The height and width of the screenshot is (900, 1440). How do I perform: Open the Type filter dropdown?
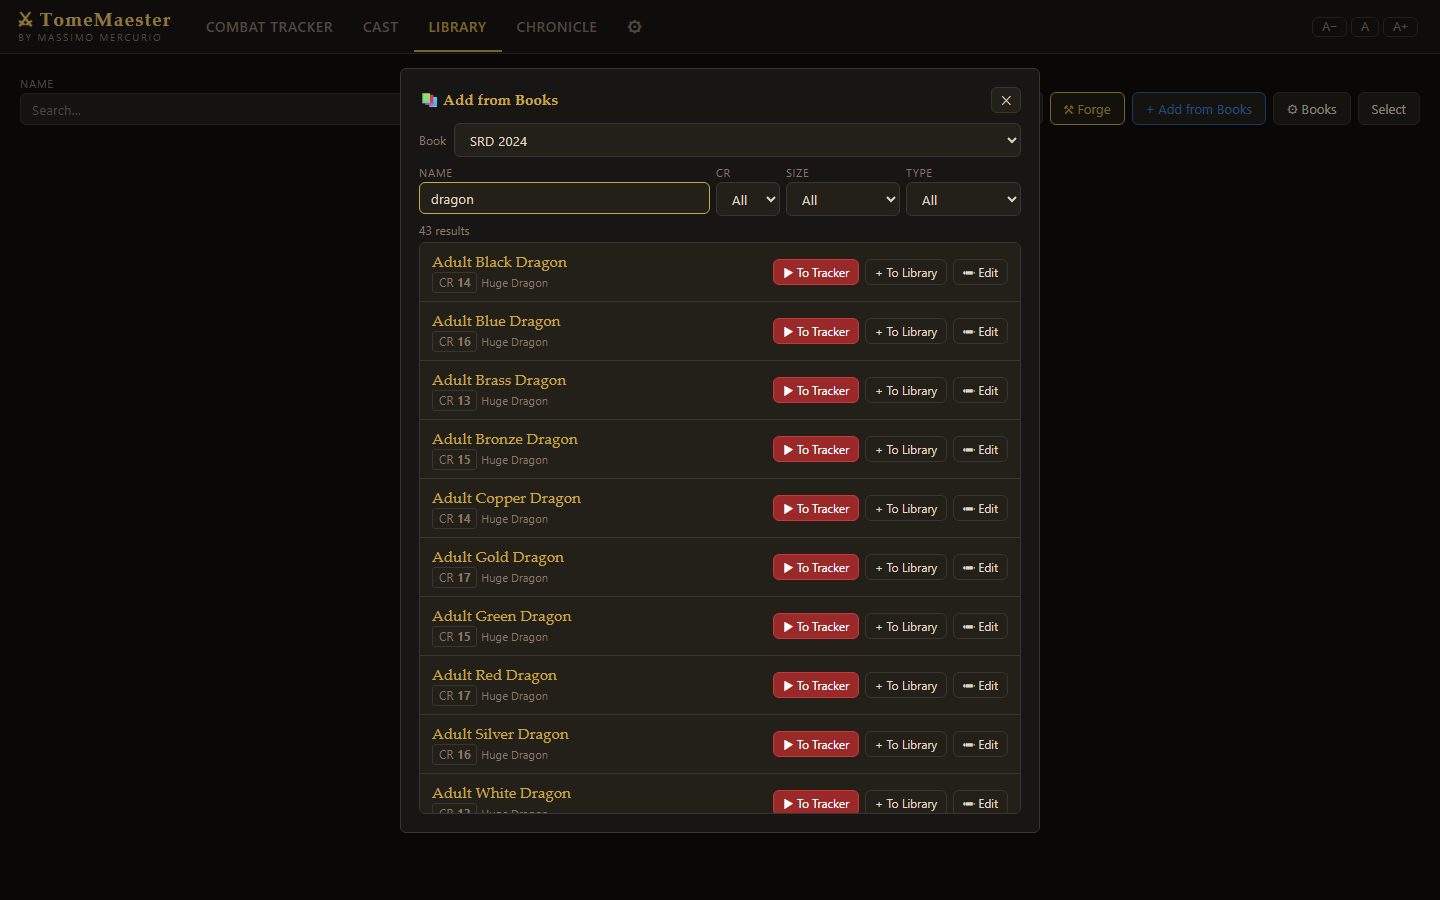[x=963, y=199]
